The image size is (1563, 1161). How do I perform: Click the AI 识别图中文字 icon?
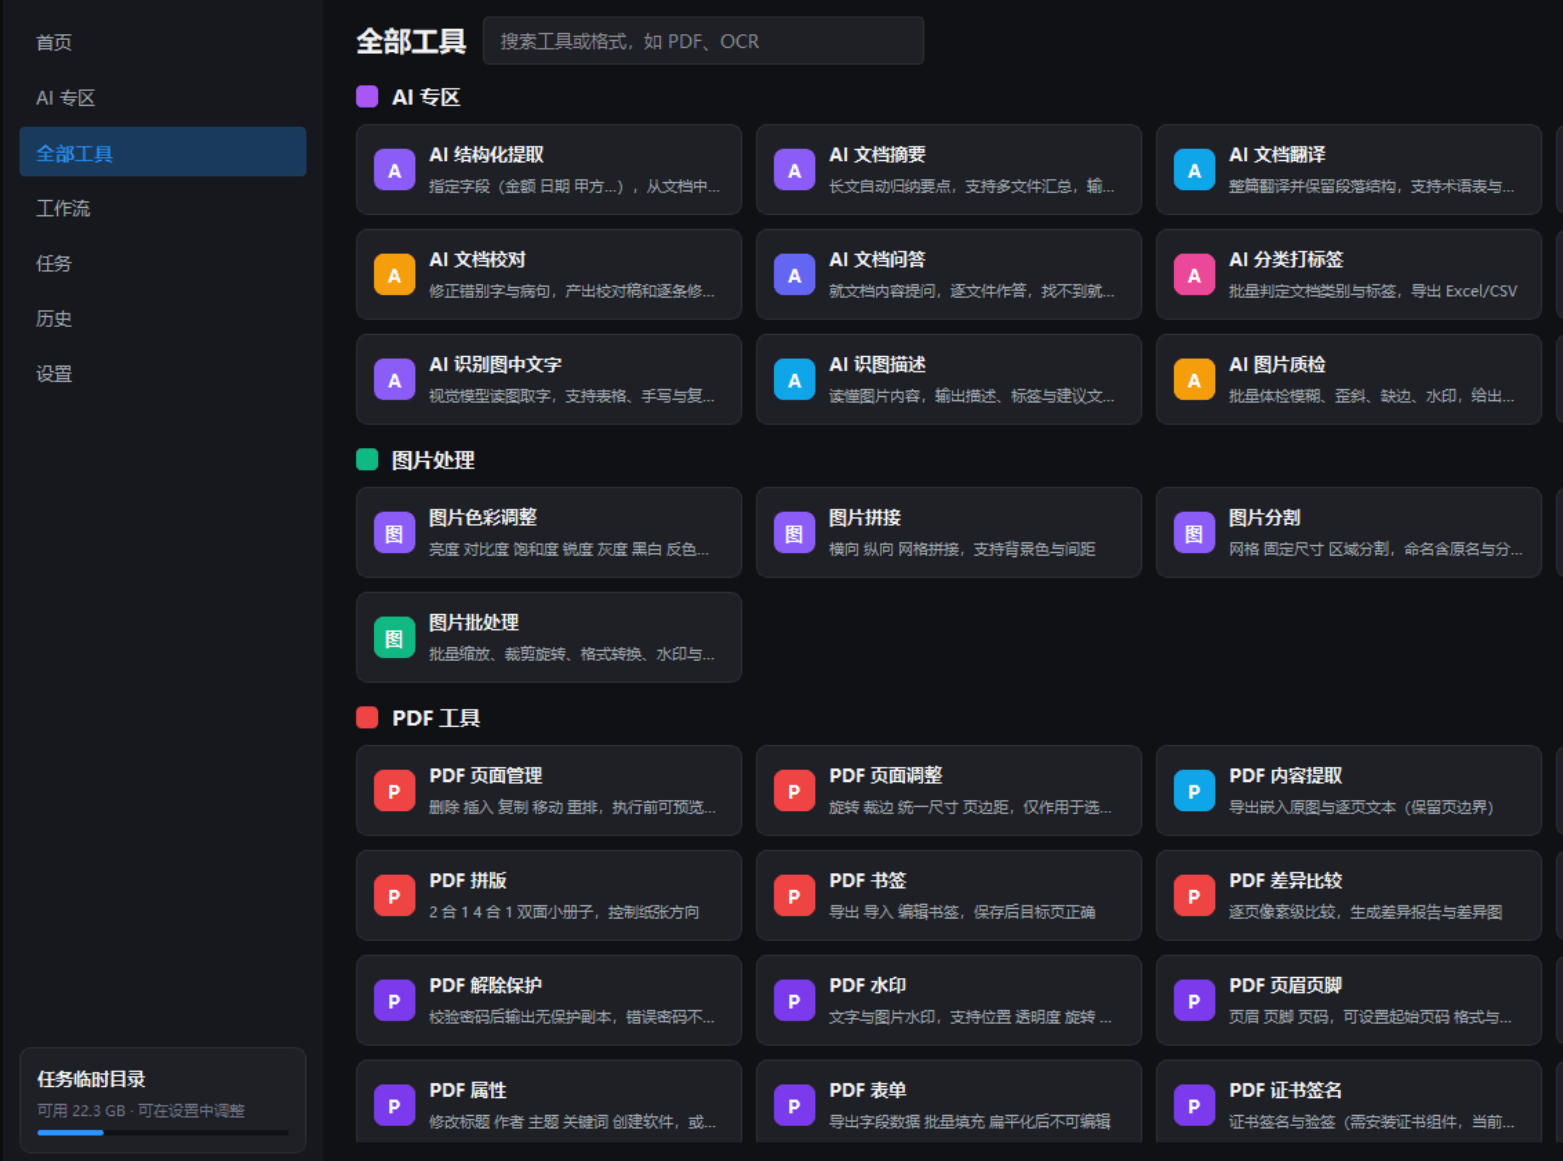click(x=394, y=380)
